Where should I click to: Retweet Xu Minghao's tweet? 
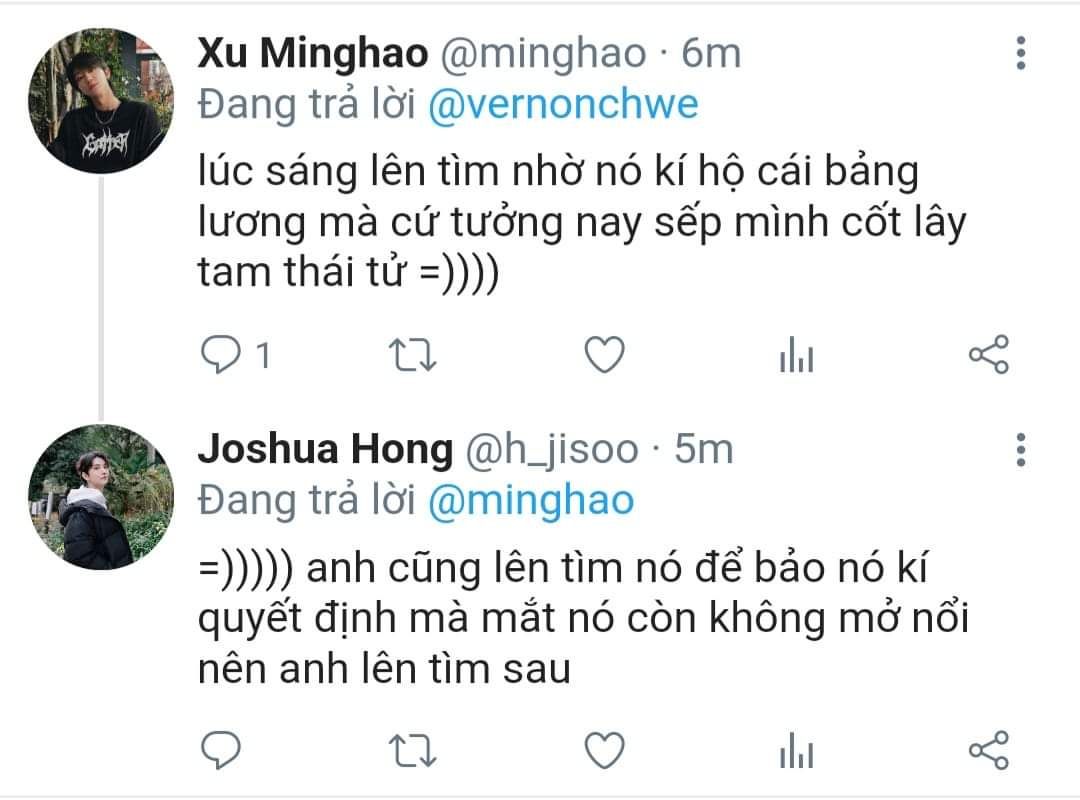(412, 356)
